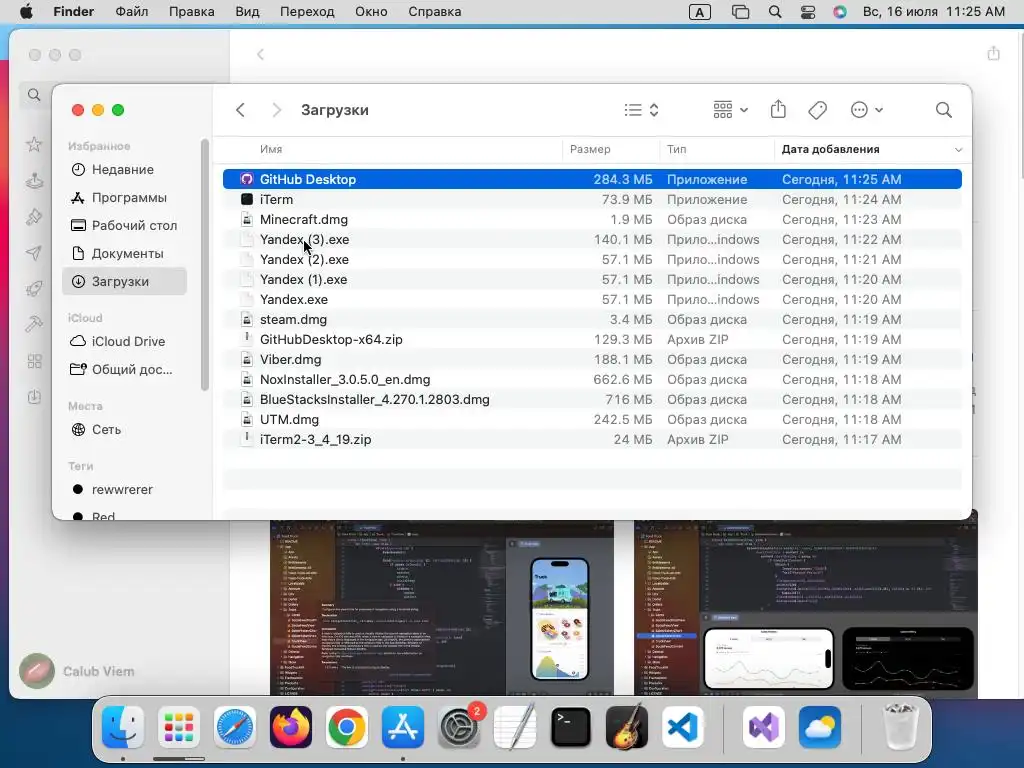Screen dimensions: 1024x768
Task: Open the App Store from the Dock
Action: click(403, 727)
